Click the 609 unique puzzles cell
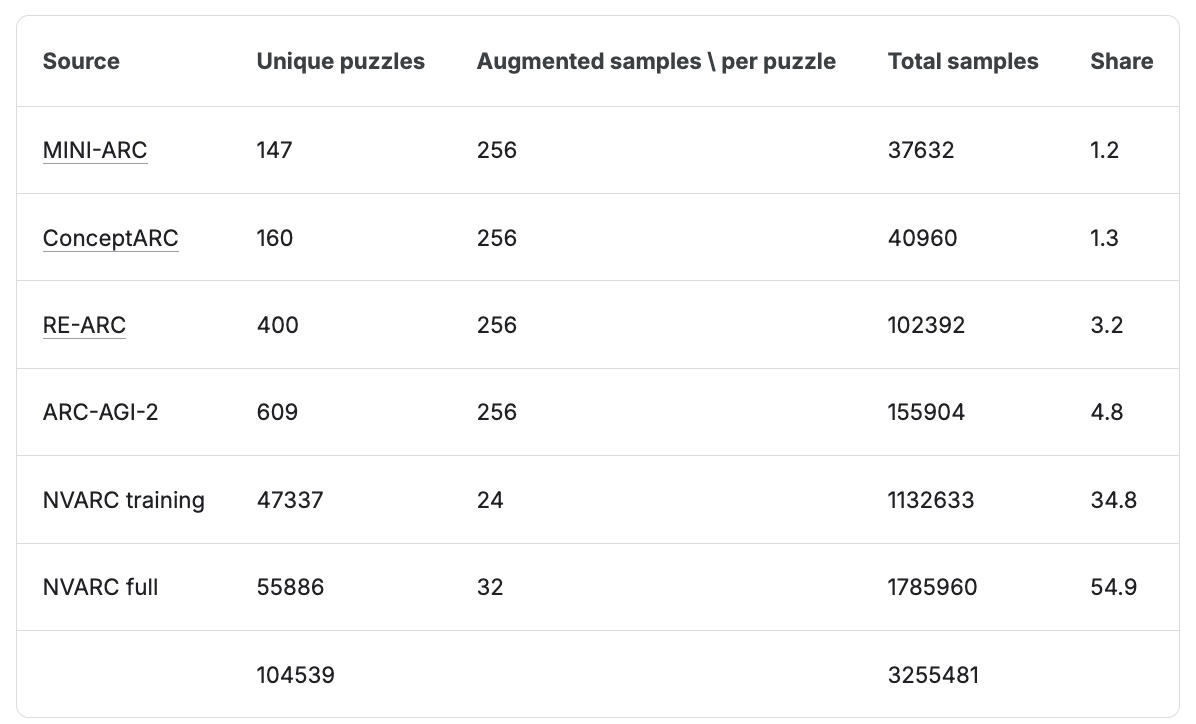The width and height of the screenshot is (1196, 724). 277,412
